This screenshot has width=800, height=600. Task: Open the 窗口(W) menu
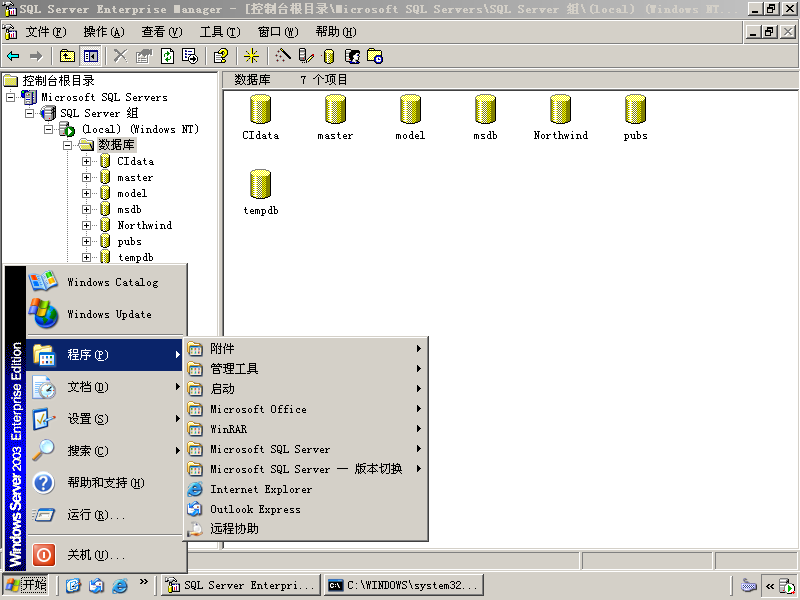(278, 32)
